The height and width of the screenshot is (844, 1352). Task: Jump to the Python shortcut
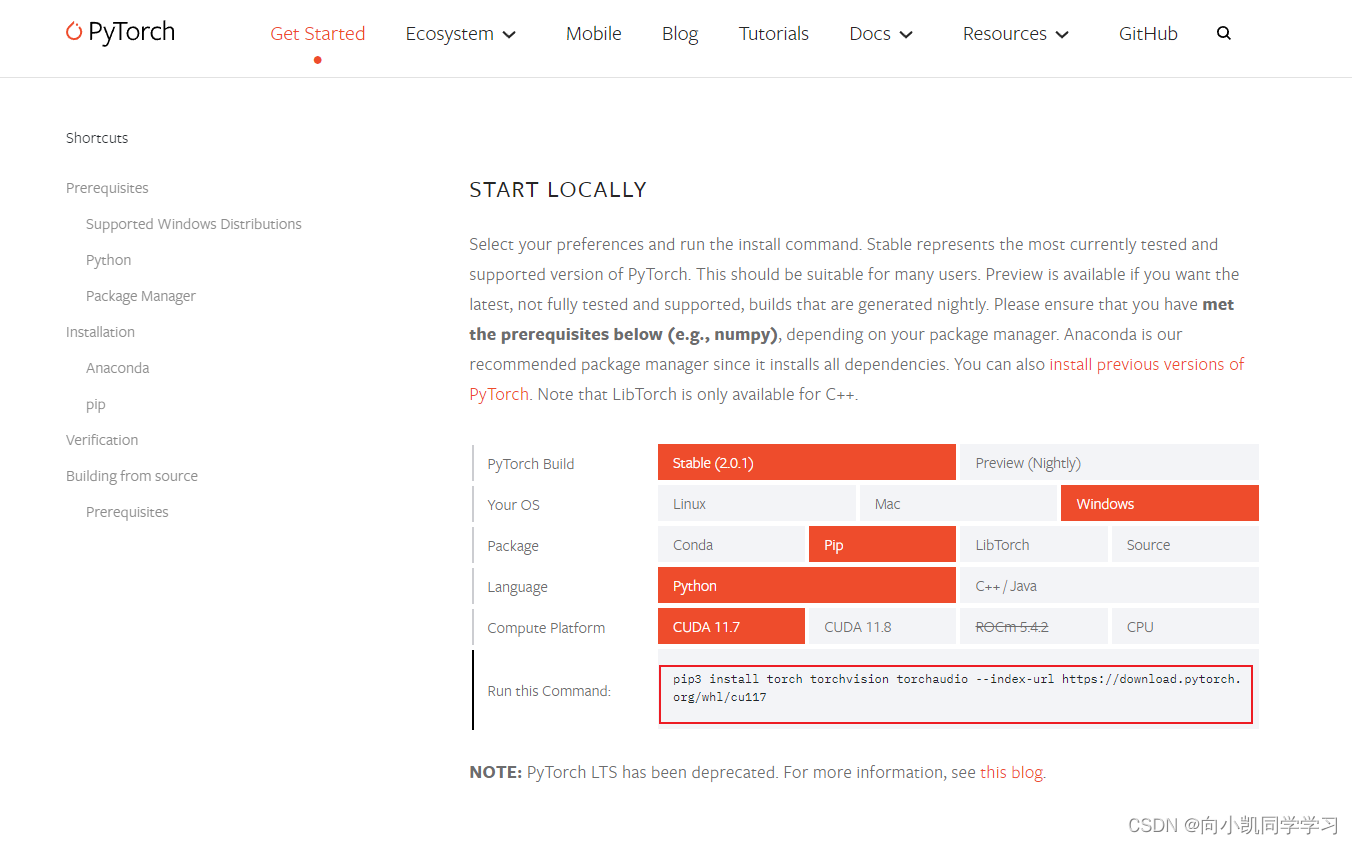pyautogui.click(x=108, y=260)
